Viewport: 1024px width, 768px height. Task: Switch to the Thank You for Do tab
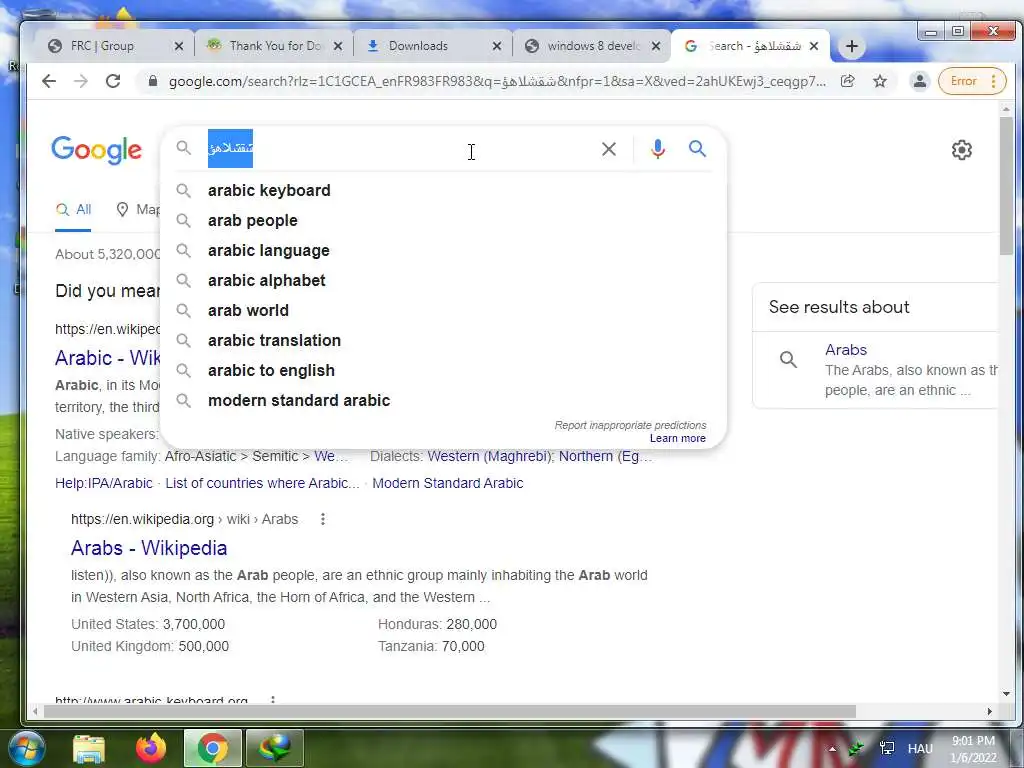(274, 46)
